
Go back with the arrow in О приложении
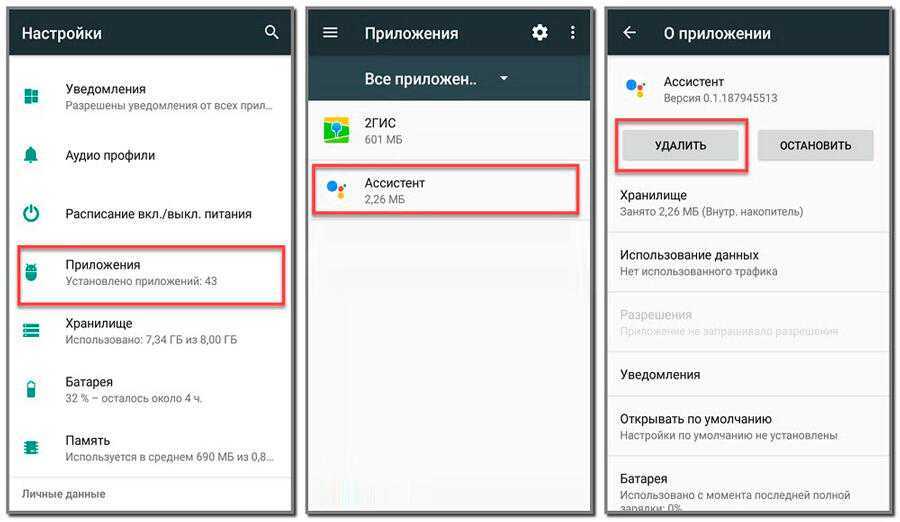(x=630, y=33)
